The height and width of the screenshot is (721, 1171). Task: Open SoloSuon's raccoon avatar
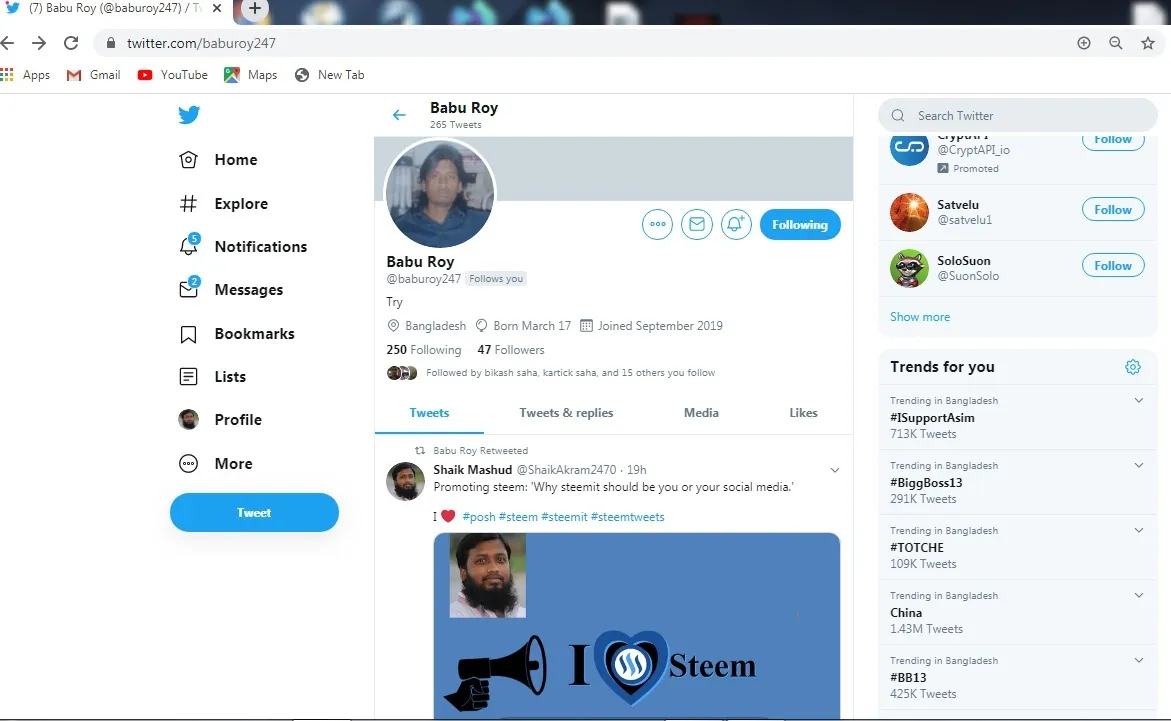click(x=909, y=268)
